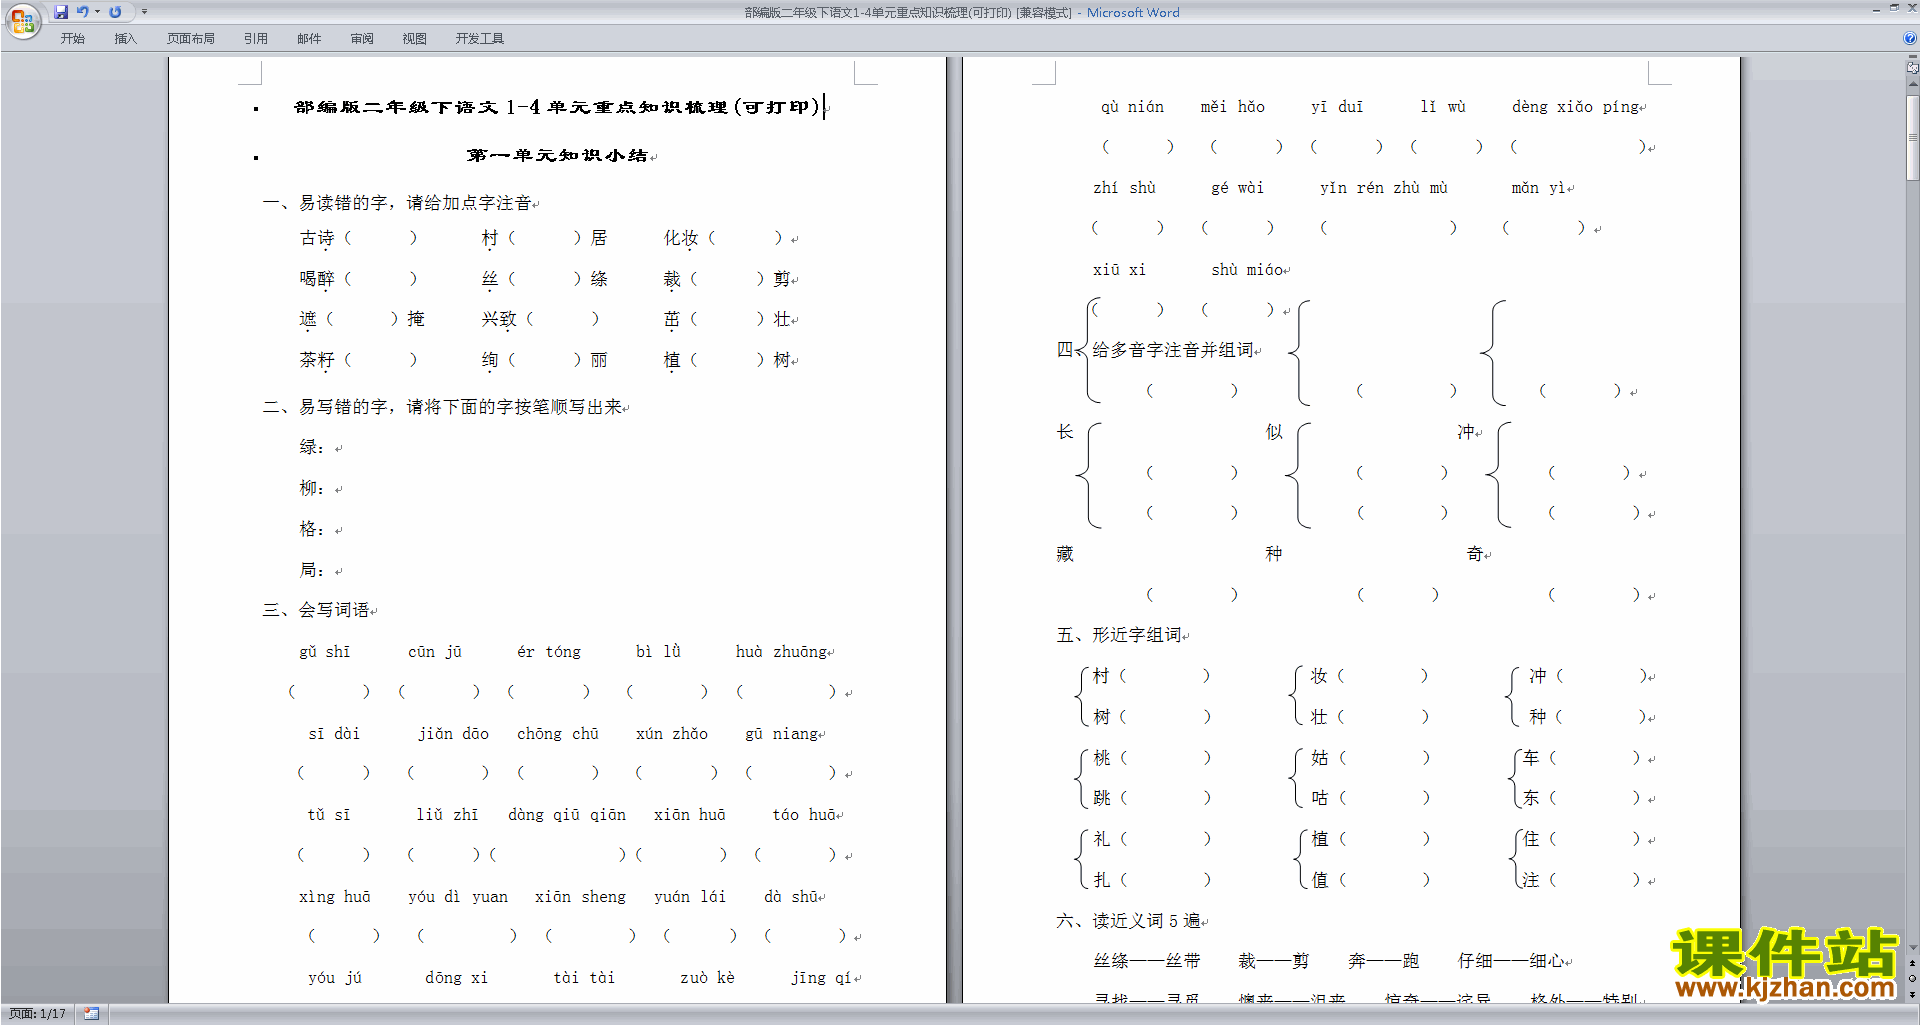Click the pinyin qù nián on second page

tap(1133, 107)
